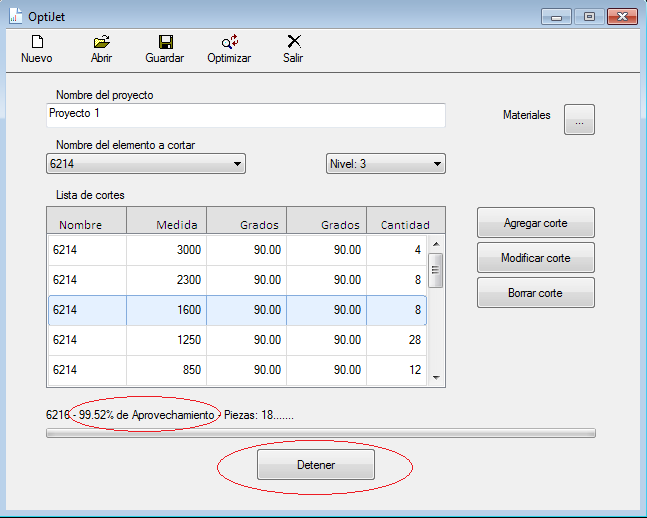Expand the element 6214 dropdown
This screenshot has width=647, height=518.
tap(146, 163)
